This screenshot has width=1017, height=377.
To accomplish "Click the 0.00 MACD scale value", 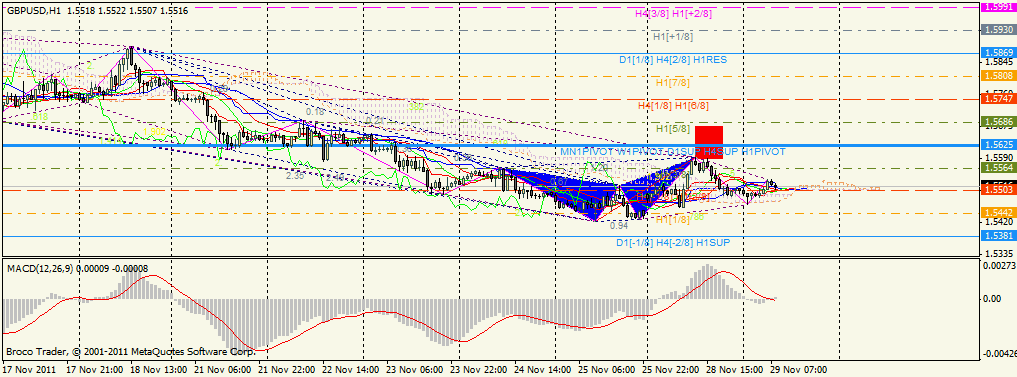I will pos(993,299).
